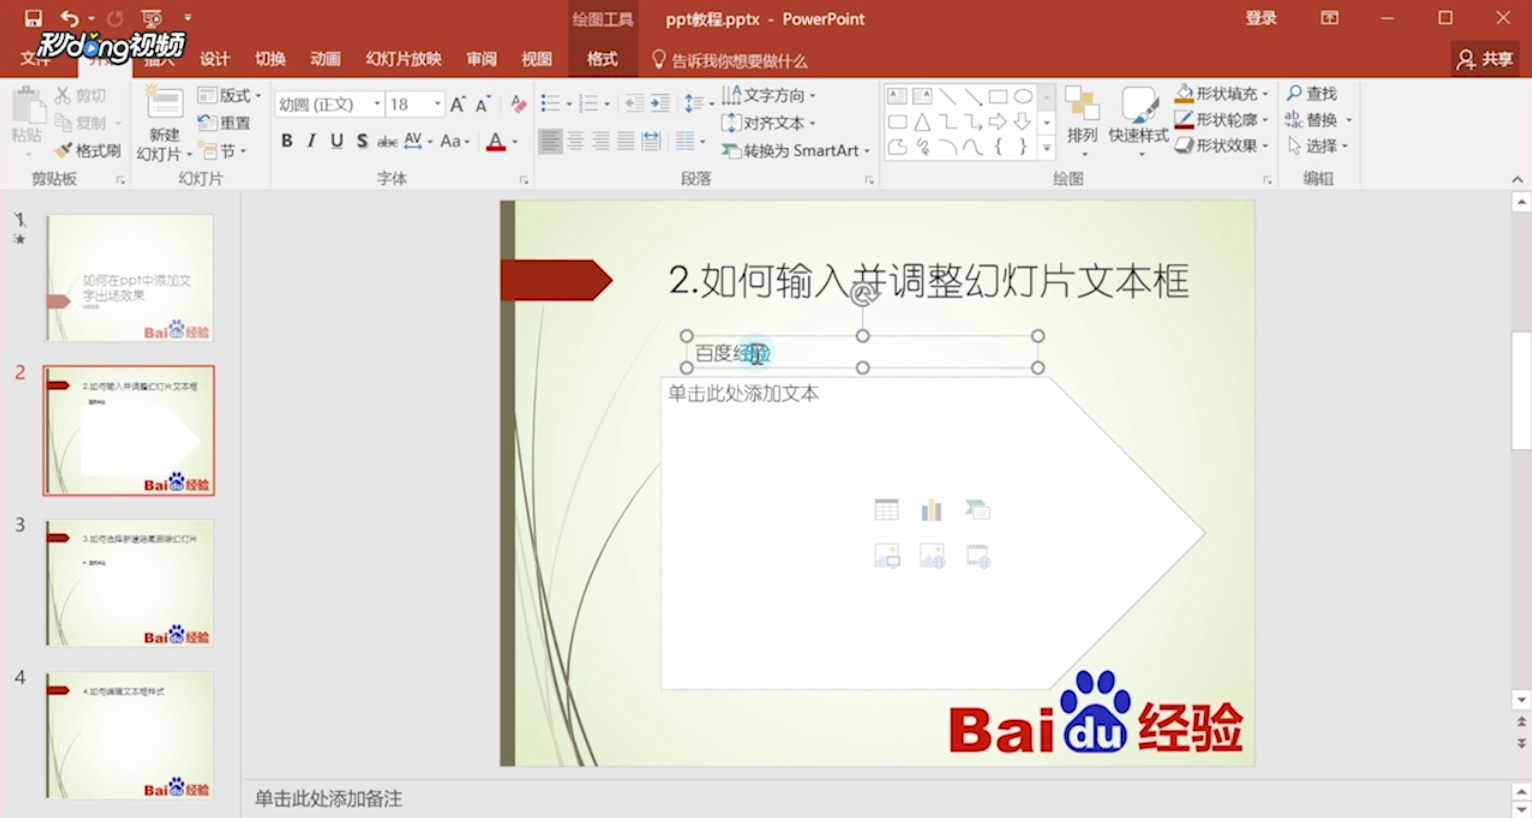Insert SmartArt icon in content placeholder
The height and width of the screenshot is (818, 1532).
(x=977, y=510)
